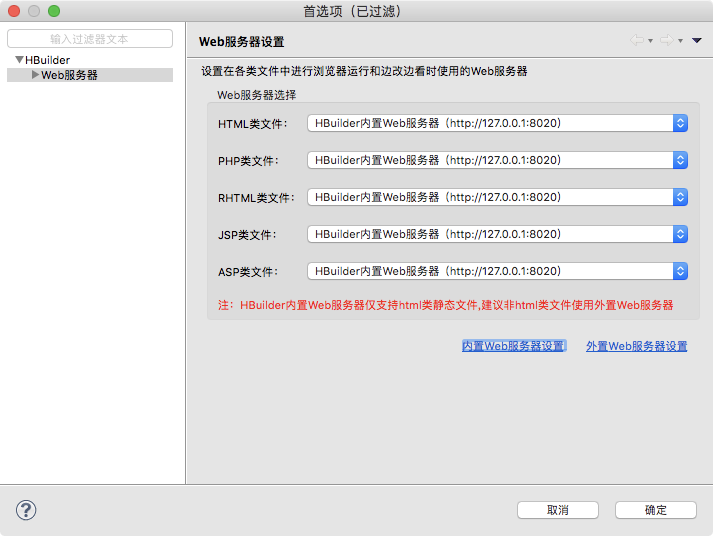Image resolution: width=713 pixels, height=536 pixels.
Task: Click the PHP类文件 label
Action: pyautogui.click(x=248, y=161)
